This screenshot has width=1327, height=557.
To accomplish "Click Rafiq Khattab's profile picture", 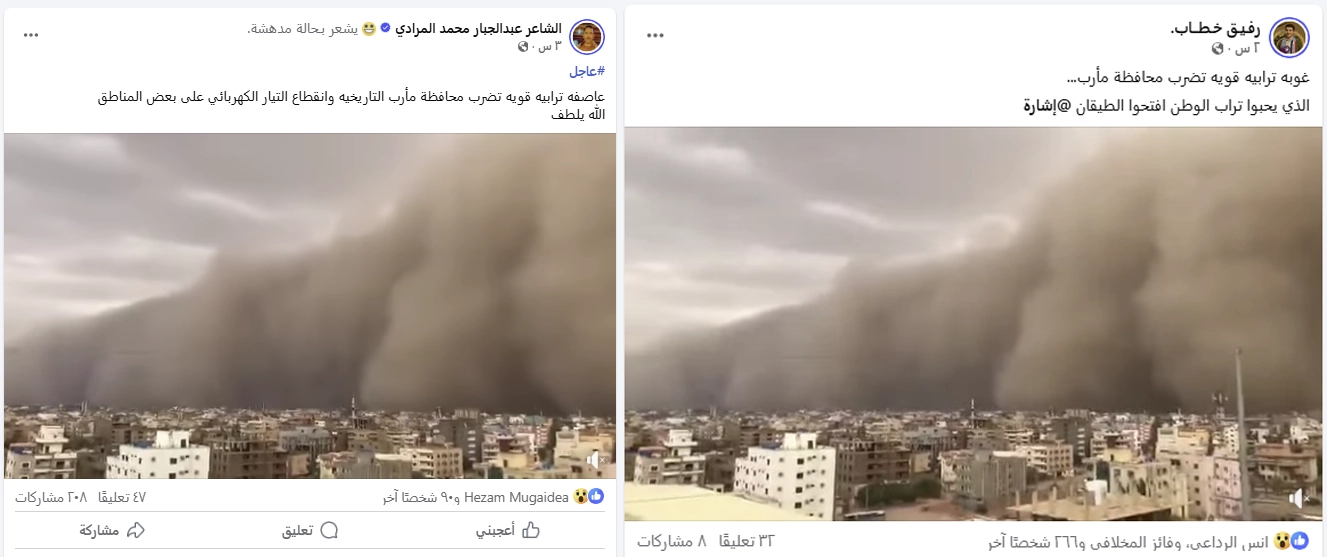I will pyautogui.click(x=1289, y=38).
